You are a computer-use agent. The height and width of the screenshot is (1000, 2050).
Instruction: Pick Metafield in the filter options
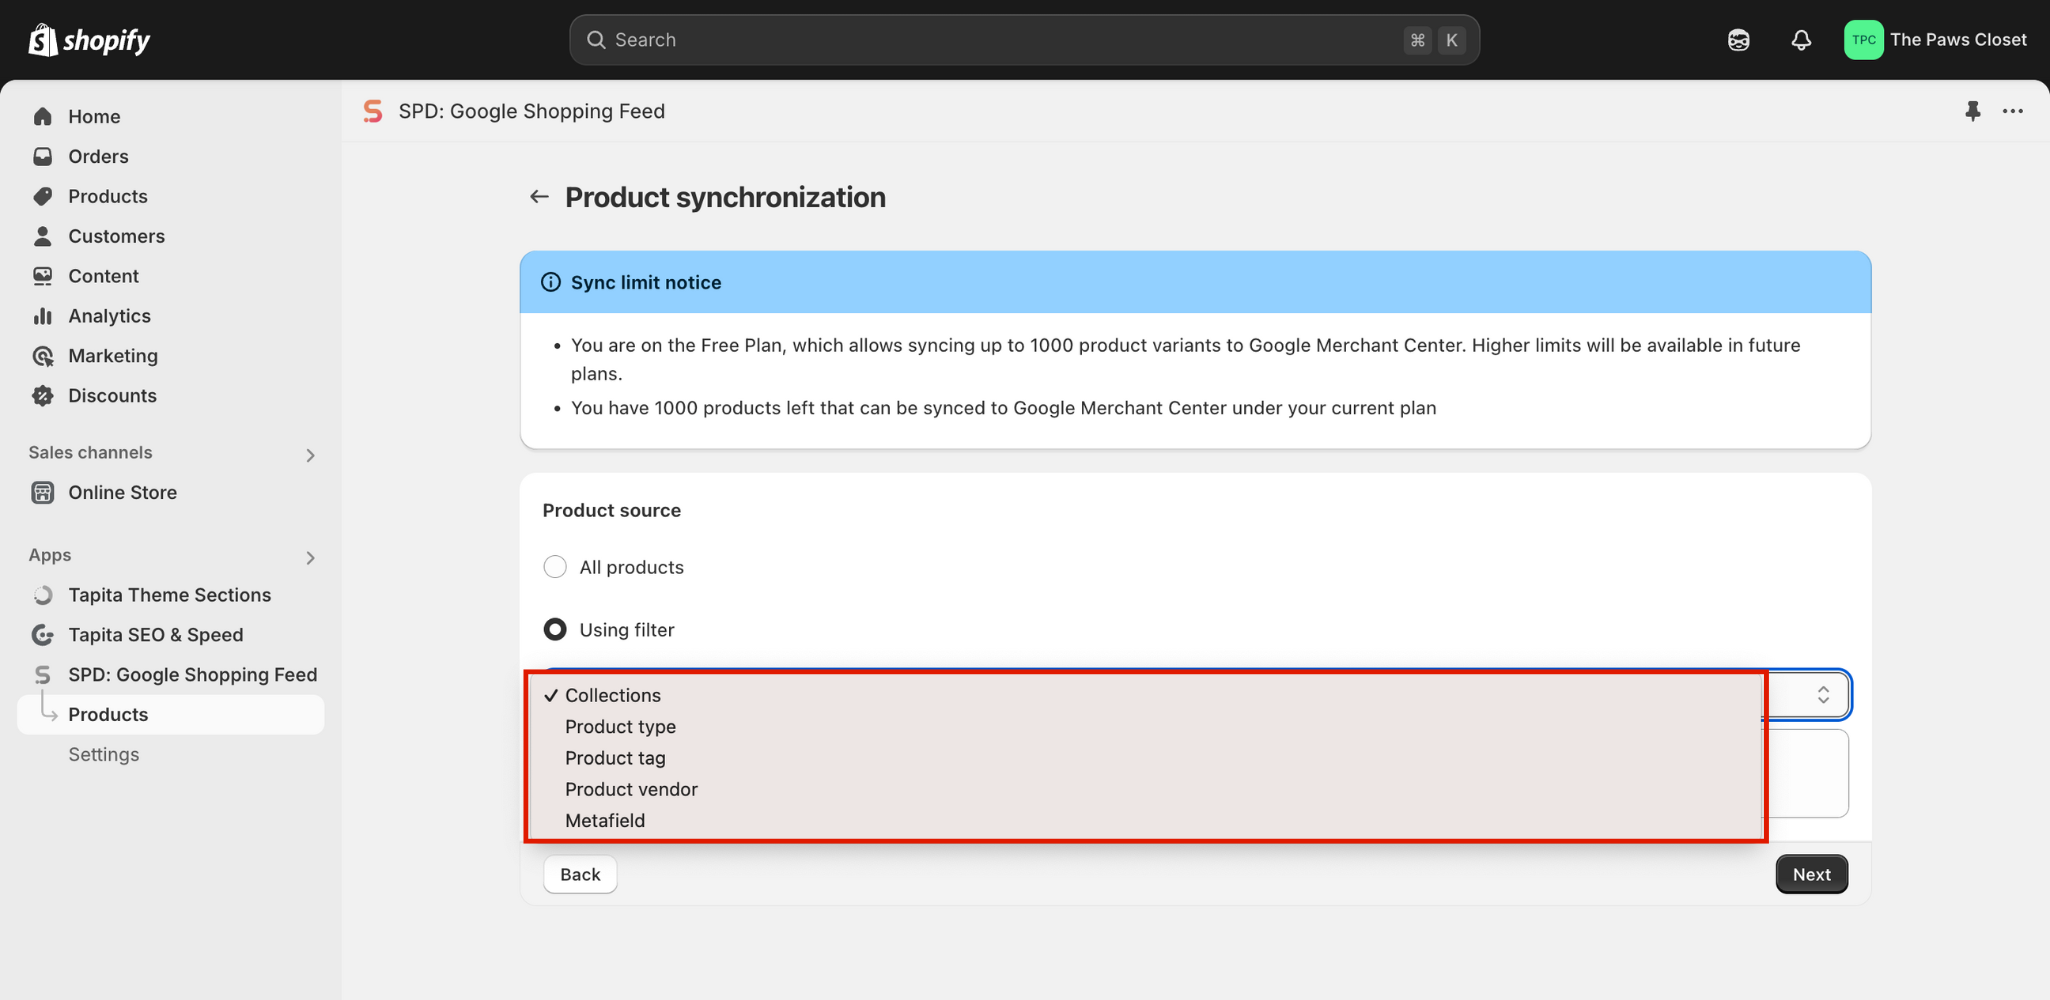tap(605, 821)
